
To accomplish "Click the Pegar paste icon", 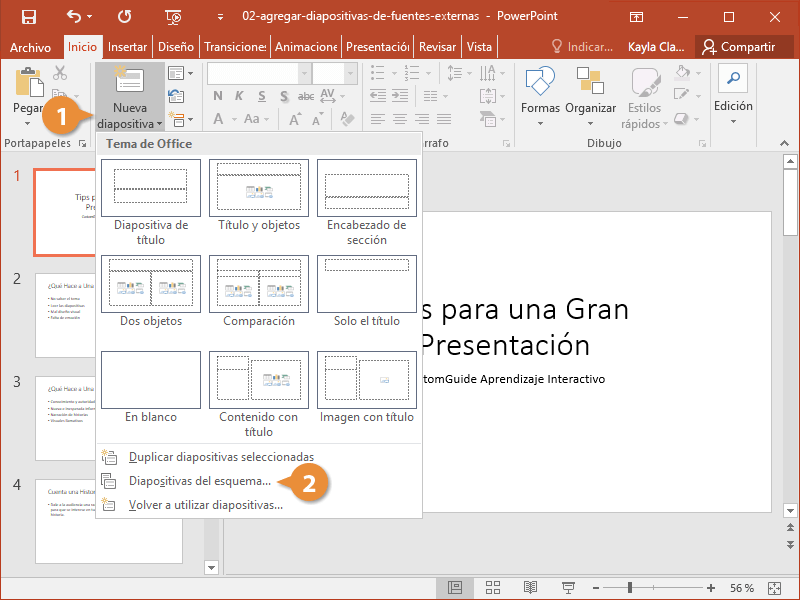I will [x=29, y=82].
